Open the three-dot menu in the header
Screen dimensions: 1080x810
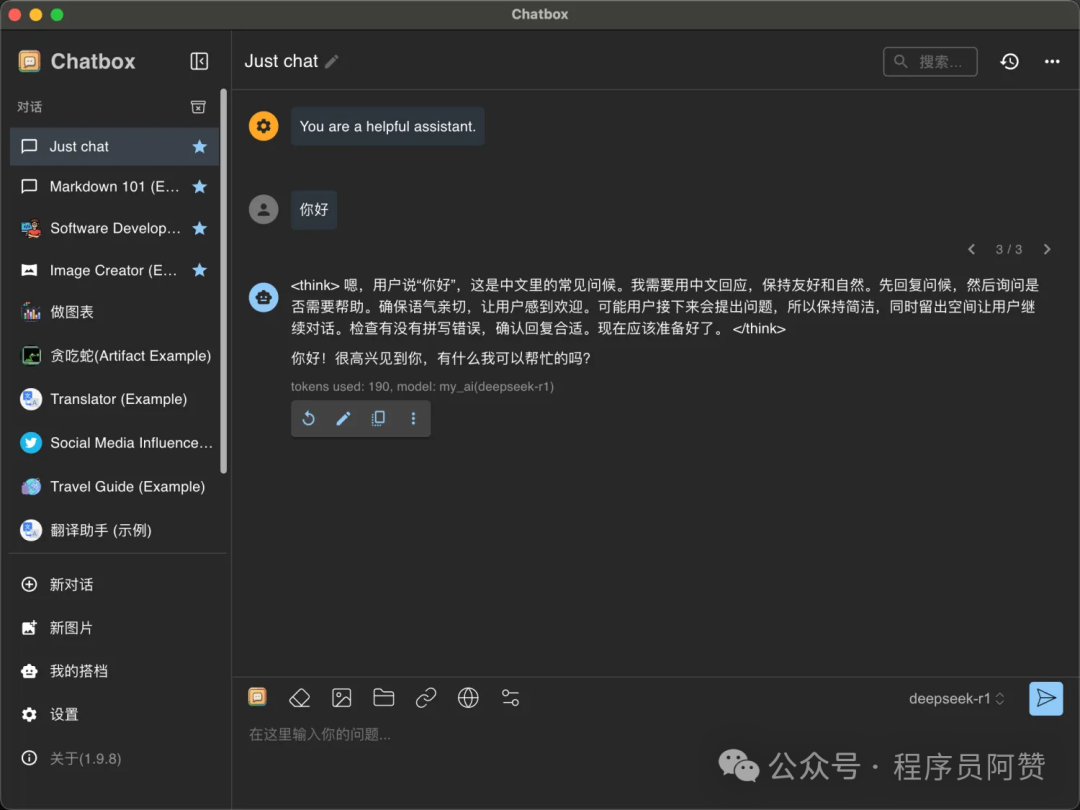(x=1052, y=61)
